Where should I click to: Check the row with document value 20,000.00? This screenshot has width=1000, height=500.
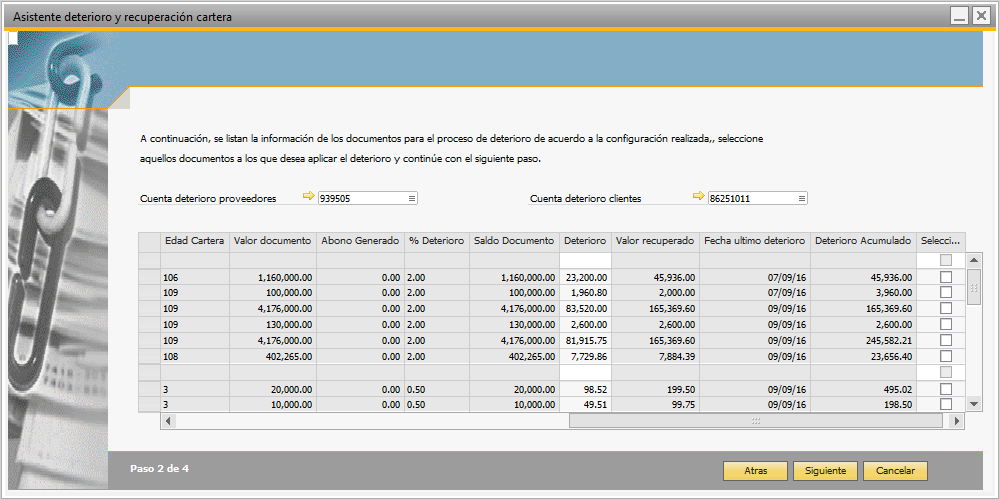pyautogui.click(x=946, y=388)
